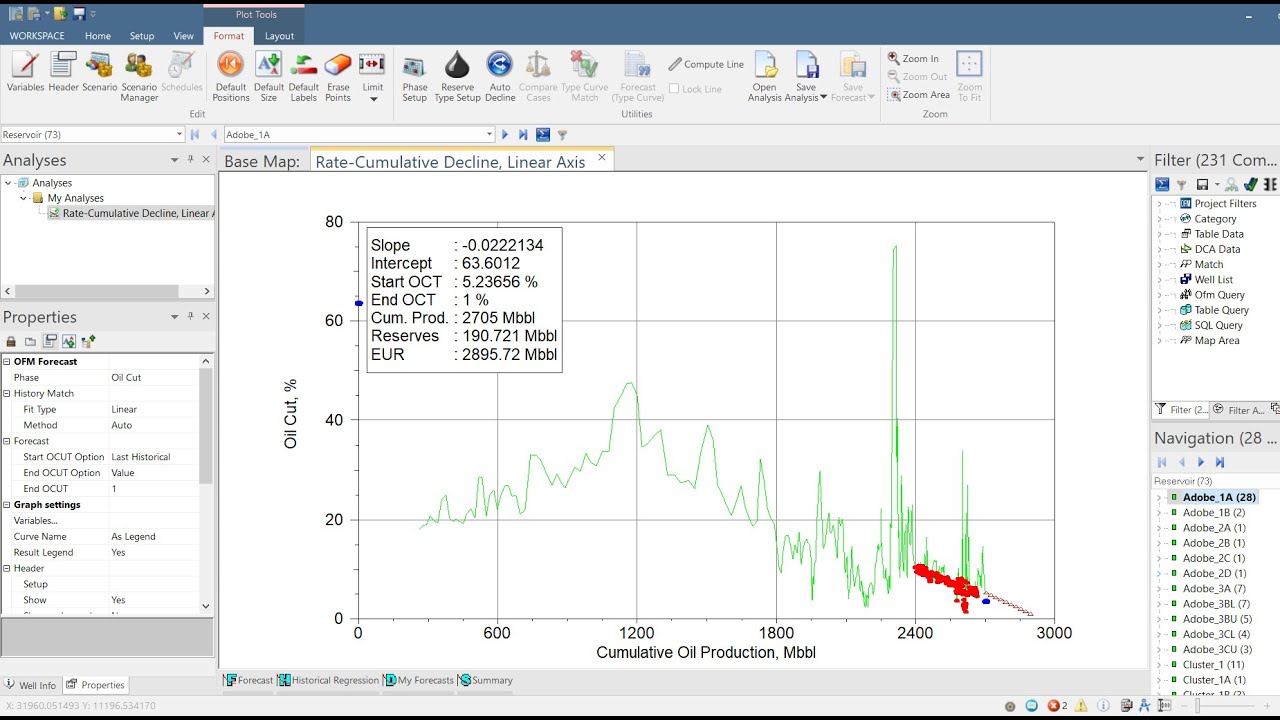Click the End OCUT value field
The height and width of the screenshot is (720, 1280).
(153, 489)
